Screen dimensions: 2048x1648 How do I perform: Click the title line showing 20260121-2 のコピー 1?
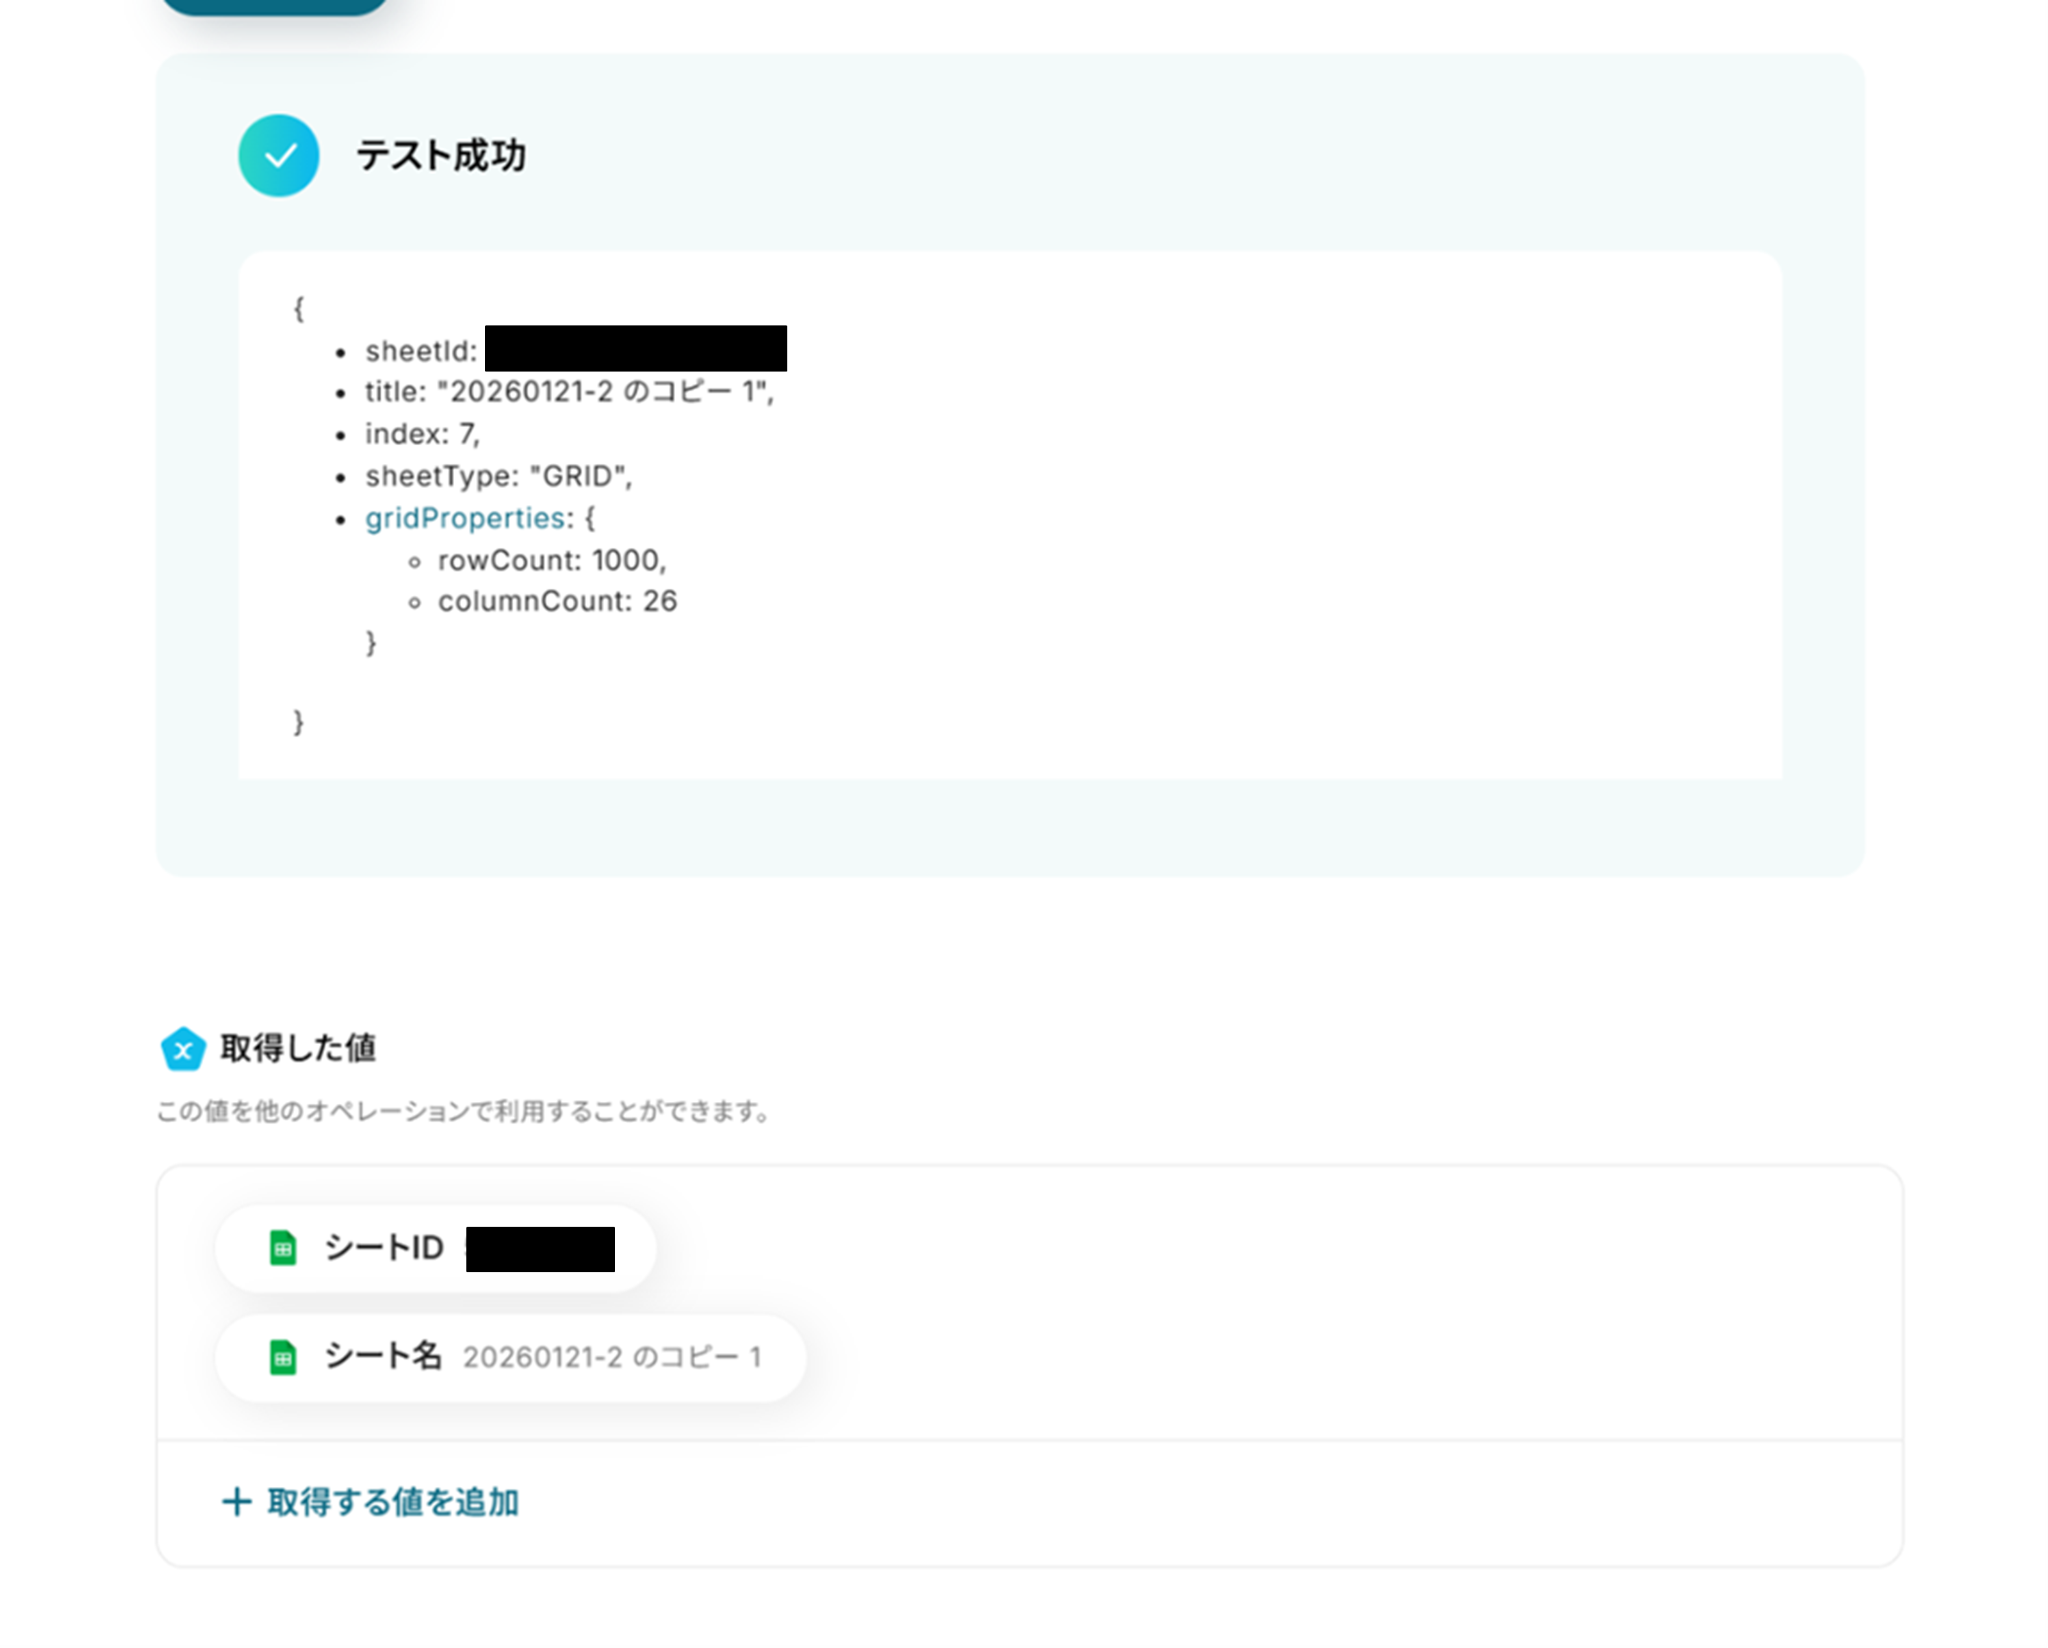pos(568,392)
